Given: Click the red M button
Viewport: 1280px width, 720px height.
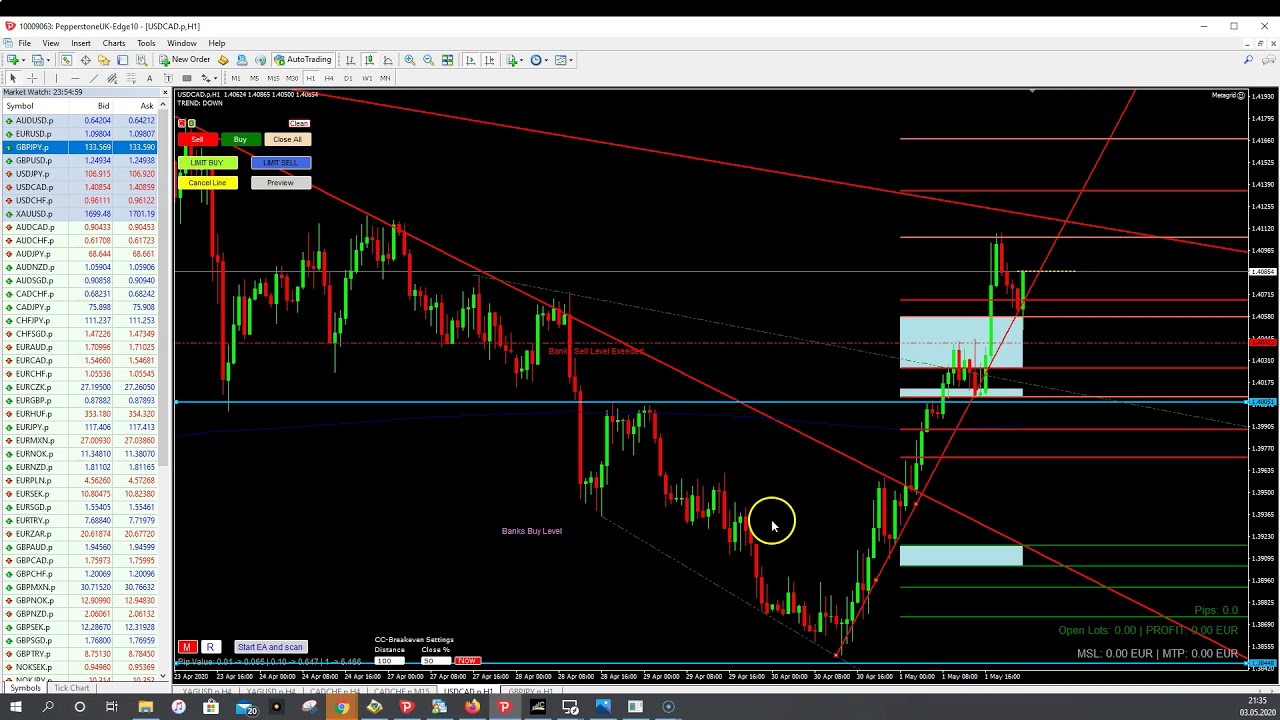Looking at the screenshot, I should tap(186, 647).
